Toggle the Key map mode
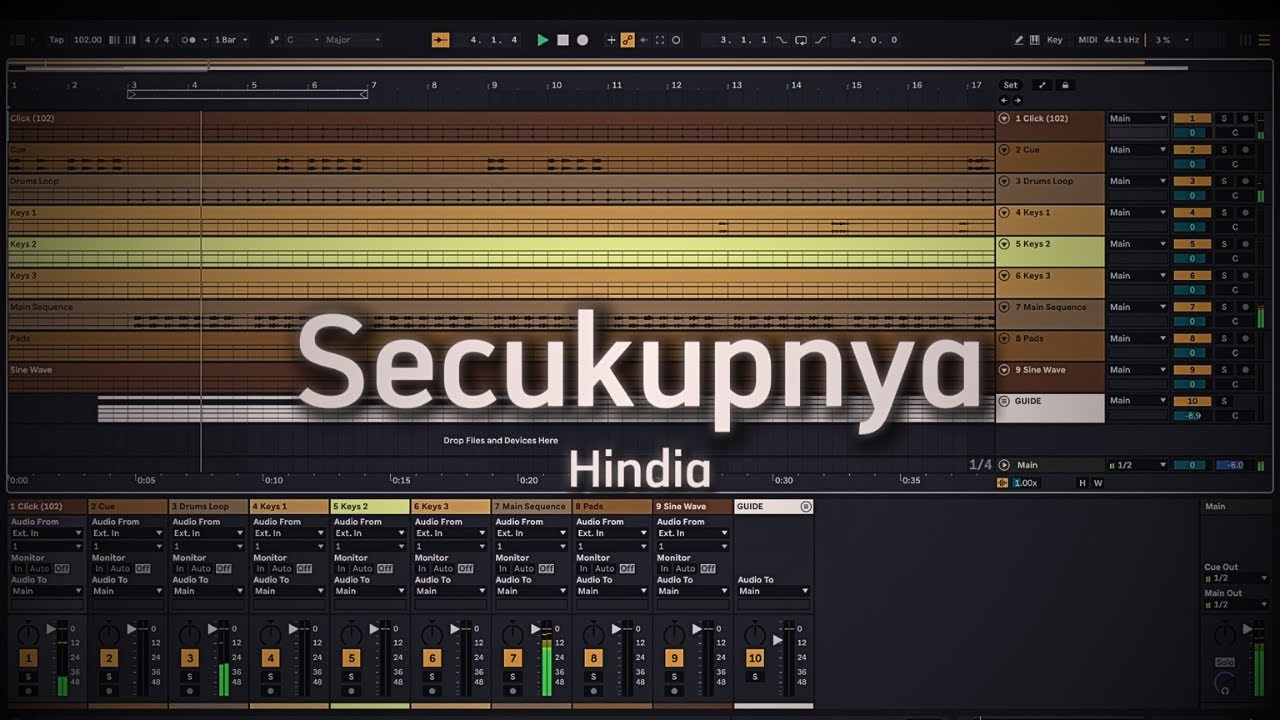This screenshot has width=1280, height=720. [1055, 40]
